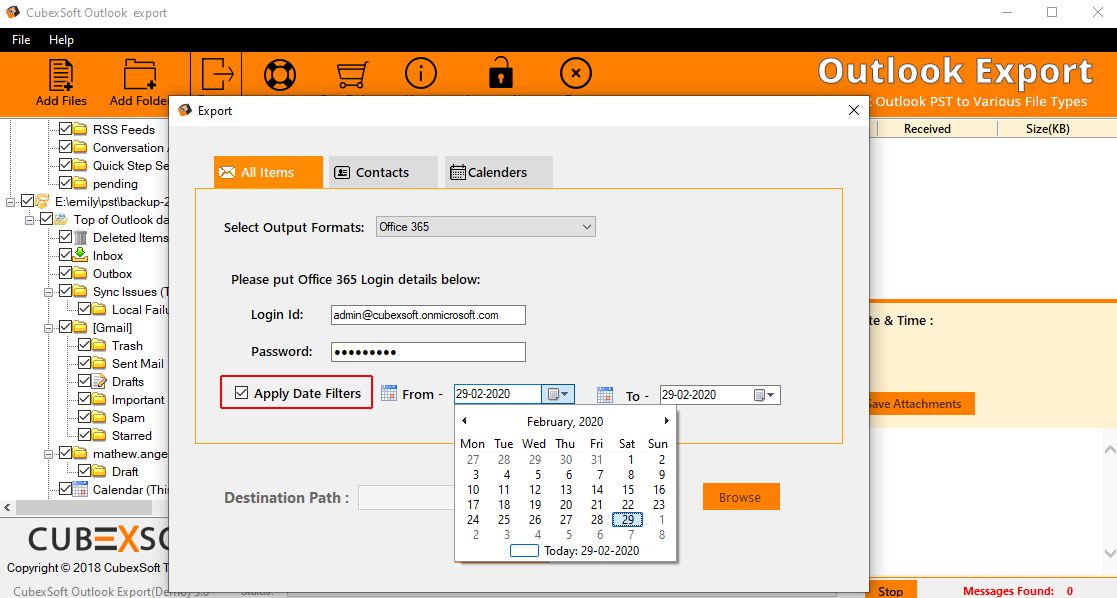Click the Login Id input field

(428, 315)
